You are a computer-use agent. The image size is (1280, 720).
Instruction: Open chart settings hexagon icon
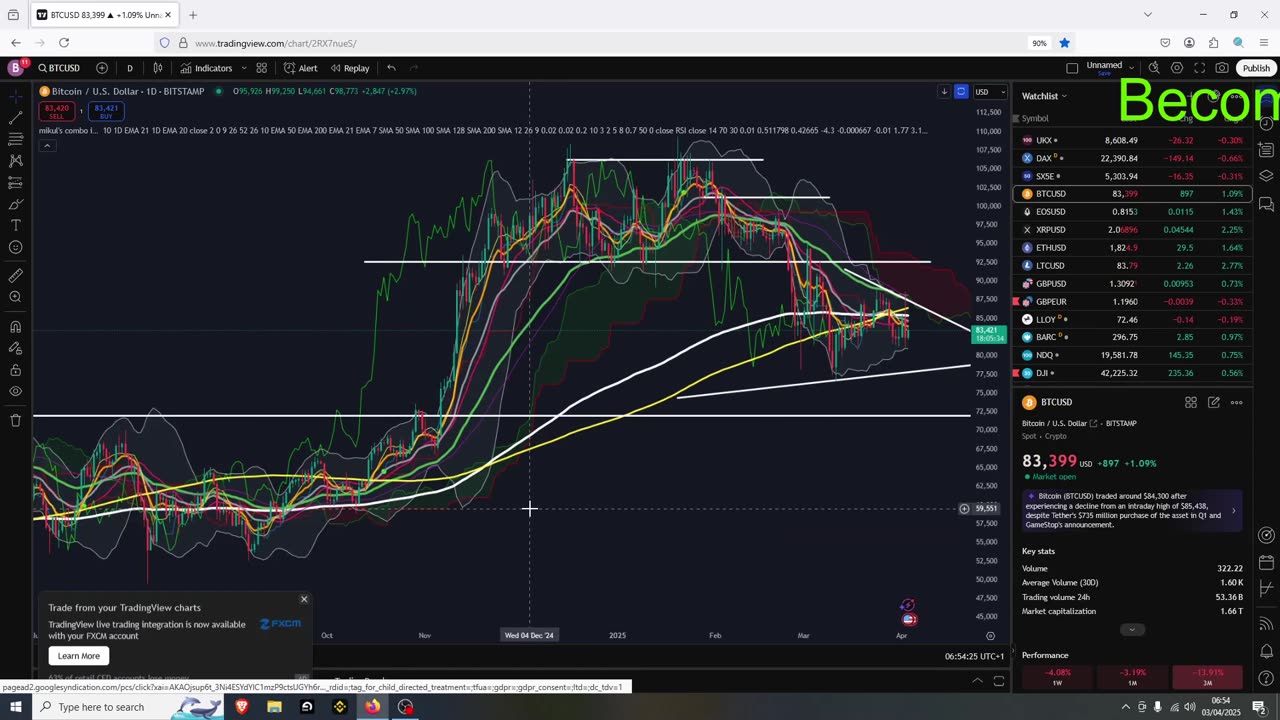tap(1177, 68)
